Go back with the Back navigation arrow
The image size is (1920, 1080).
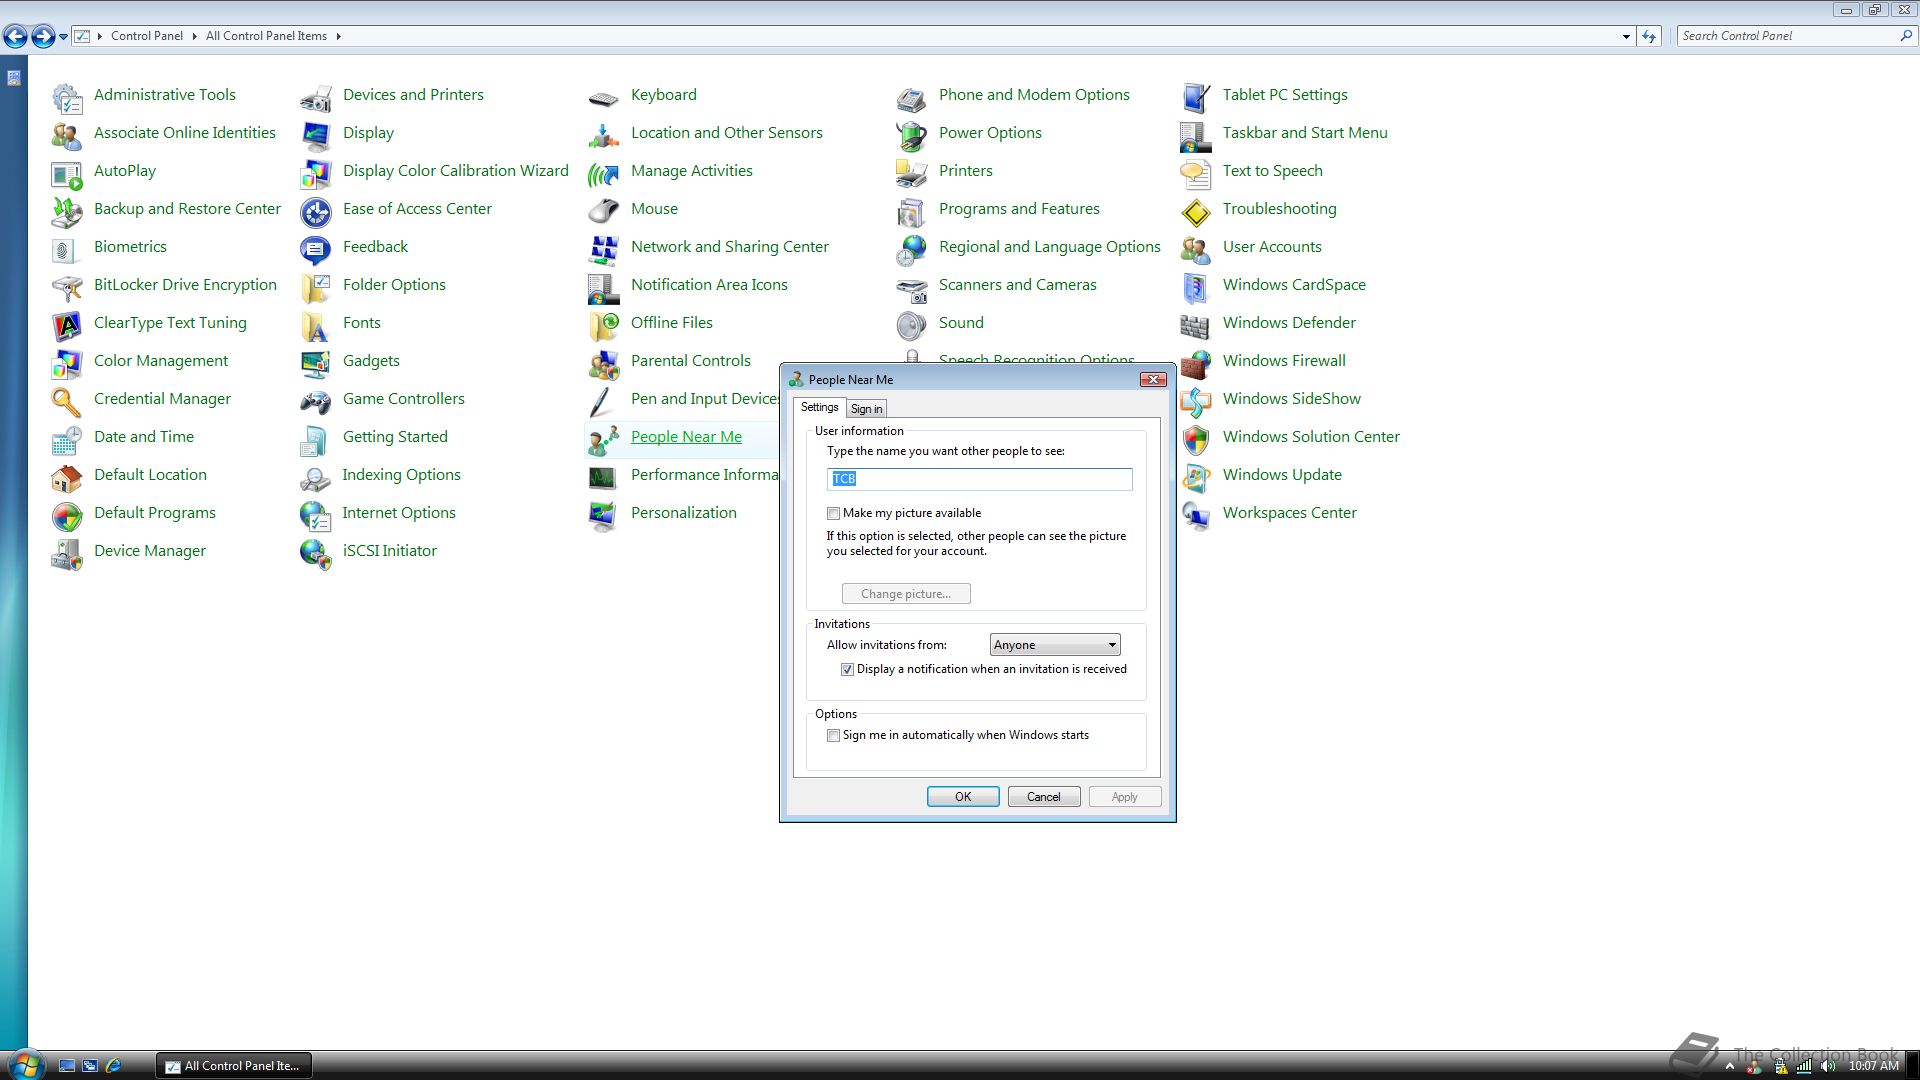15,37
